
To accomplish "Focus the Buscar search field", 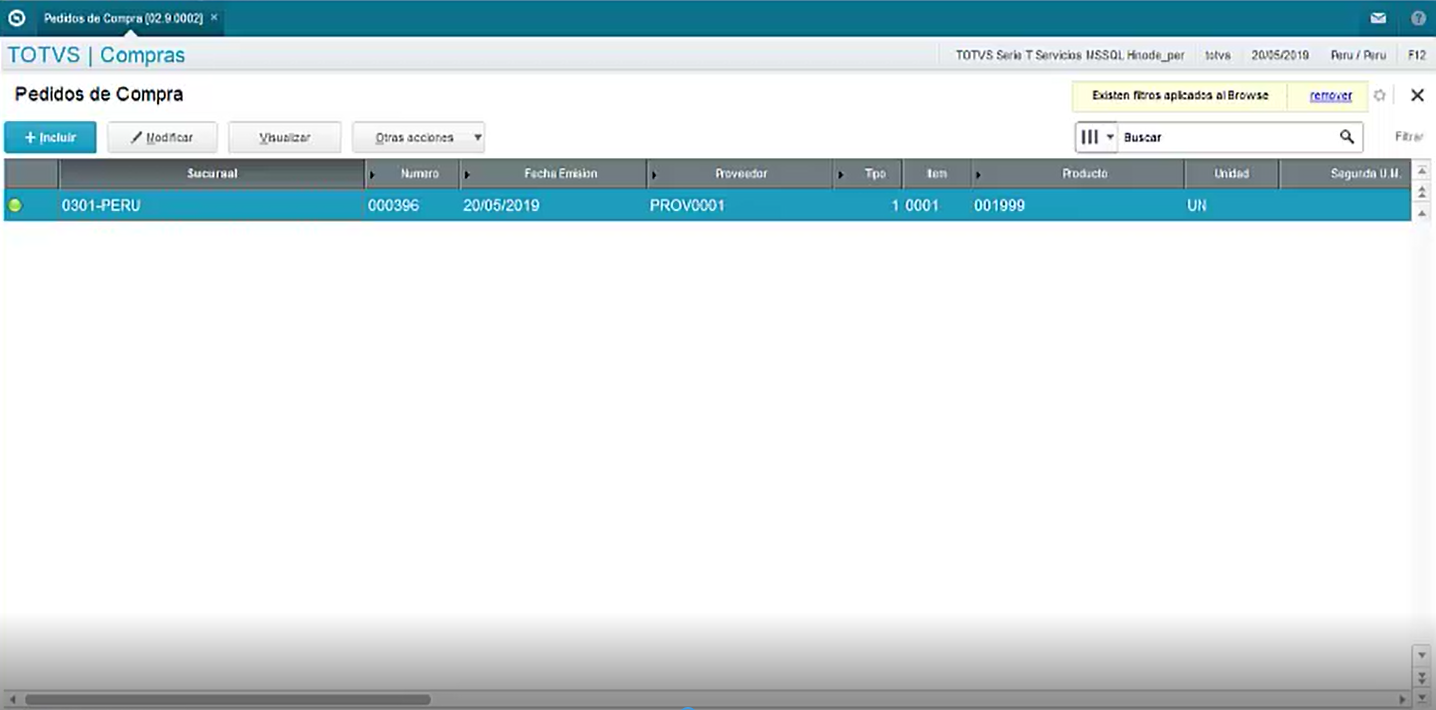I will pos(1228,137).
